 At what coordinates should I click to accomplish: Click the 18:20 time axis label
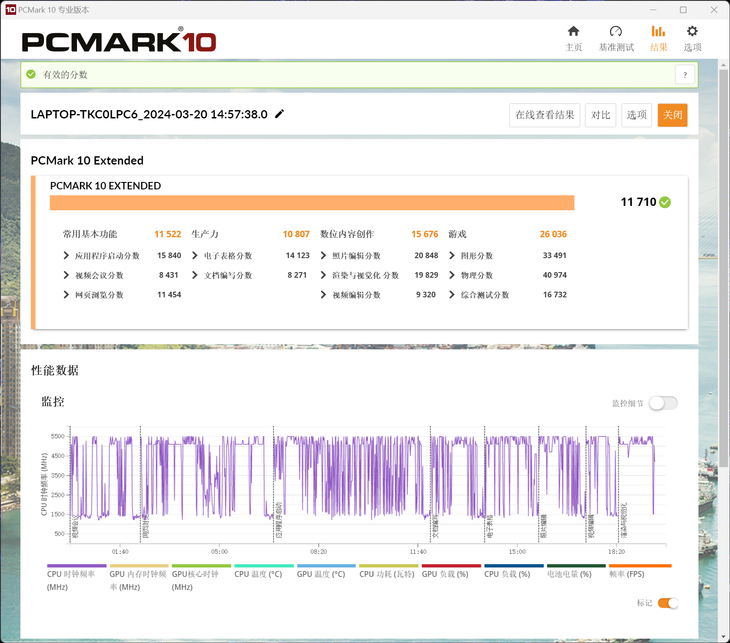pos(616,552)
